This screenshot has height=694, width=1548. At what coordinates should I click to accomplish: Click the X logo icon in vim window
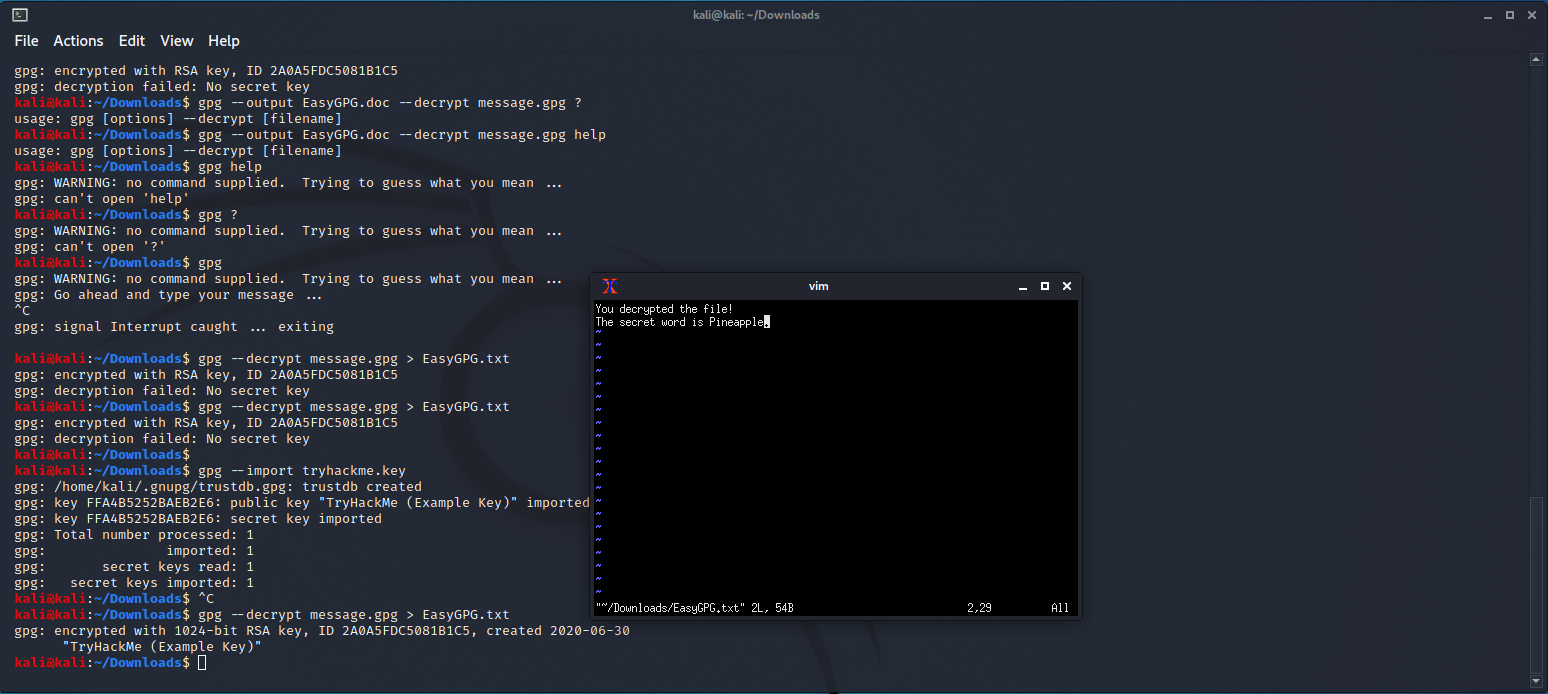pos(610,286)
